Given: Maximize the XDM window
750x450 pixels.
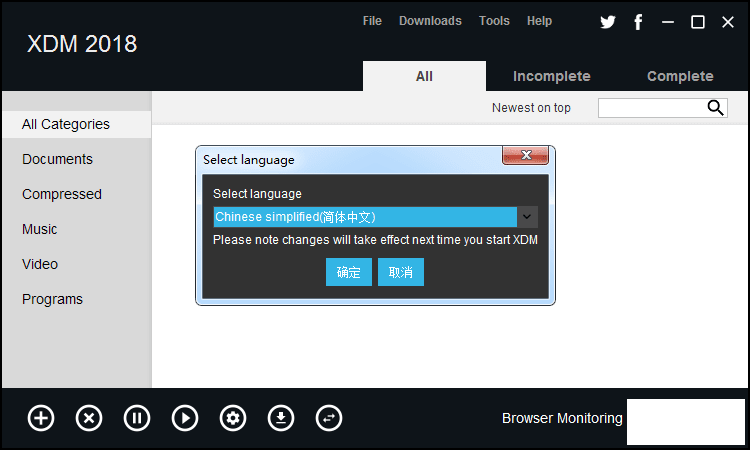Looking at the screenshot, I should (698, 22).
